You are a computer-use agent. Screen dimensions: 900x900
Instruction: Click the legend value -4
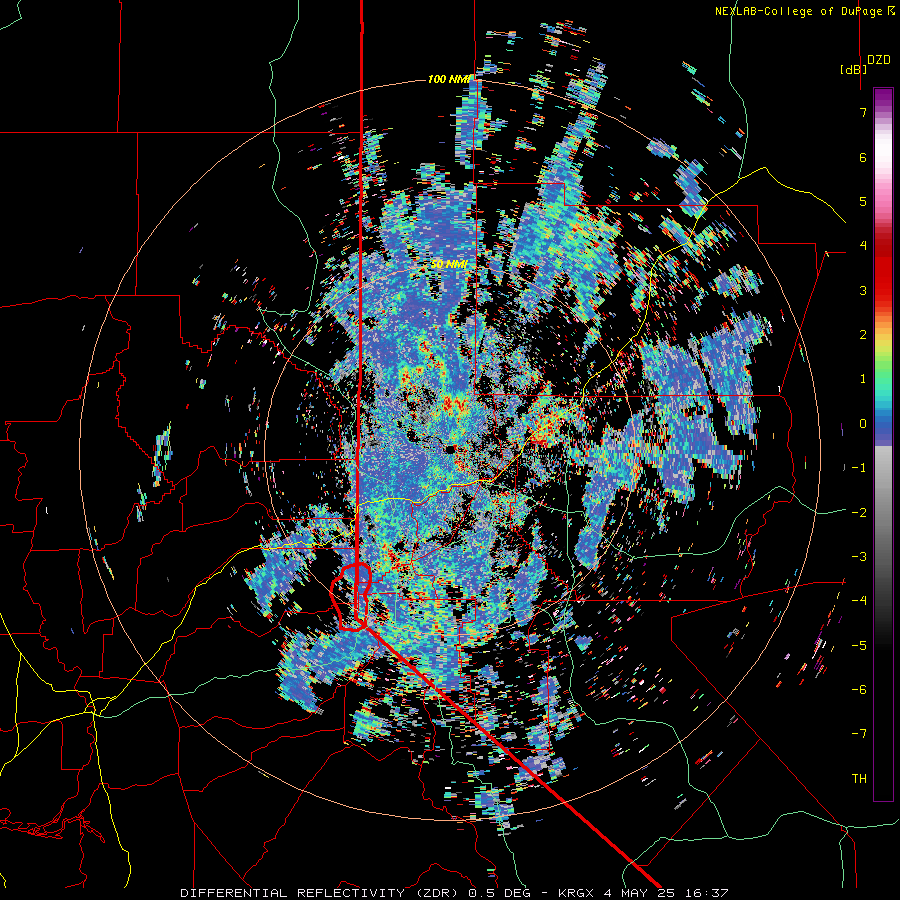pos(859,600)
